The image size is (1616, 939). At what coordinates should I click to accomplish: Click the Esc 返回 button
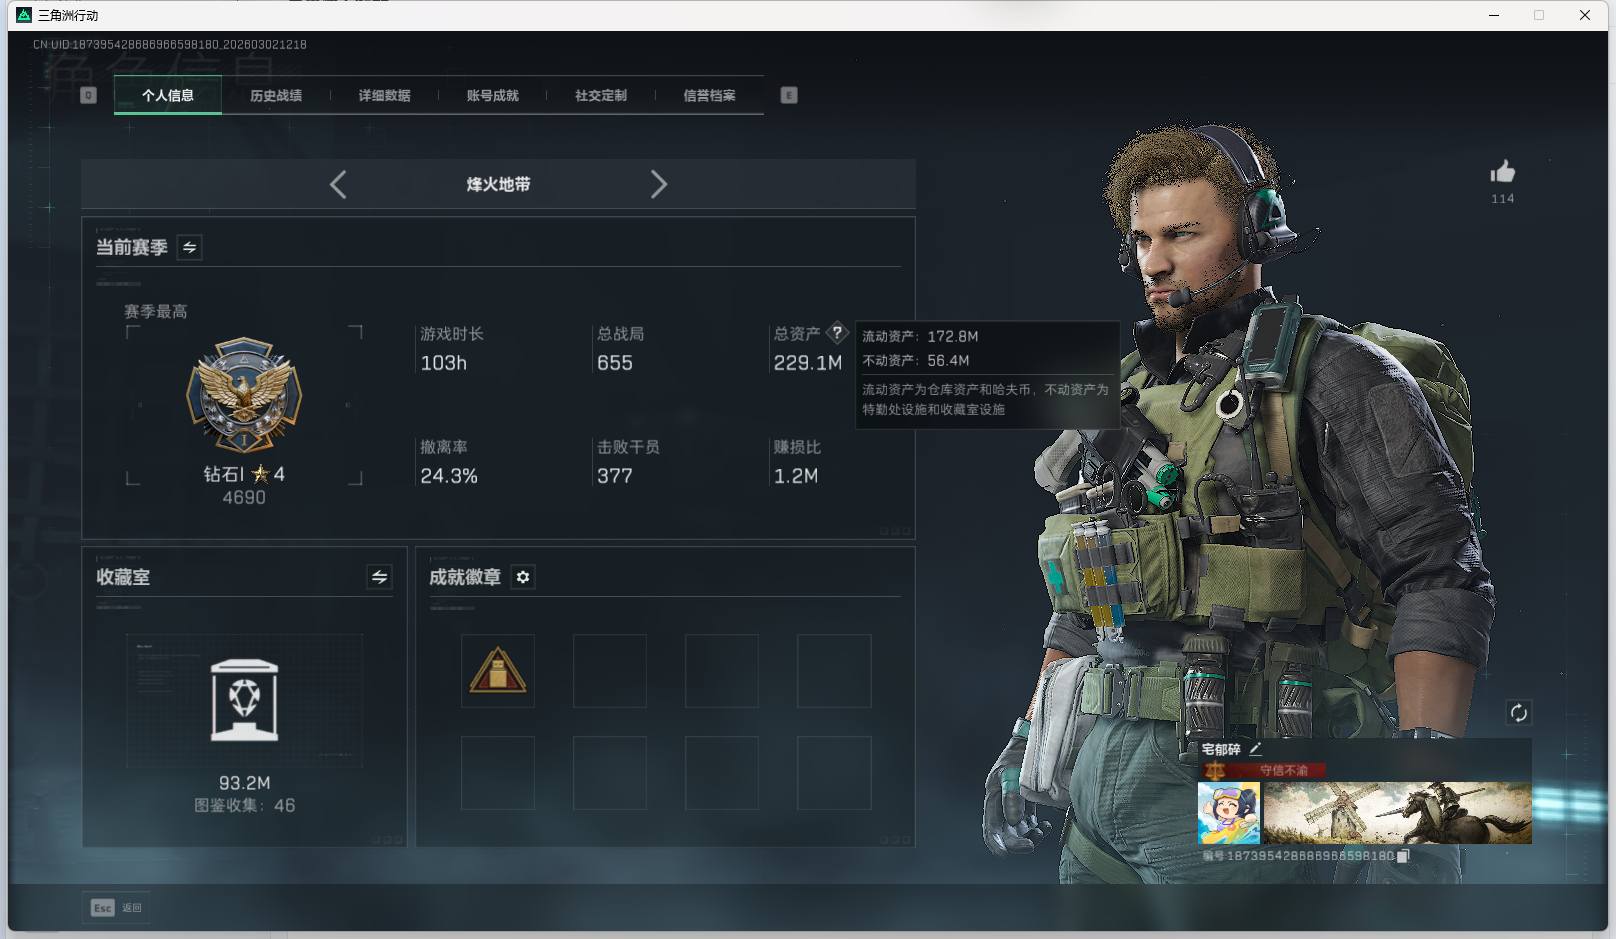[115, 907]
